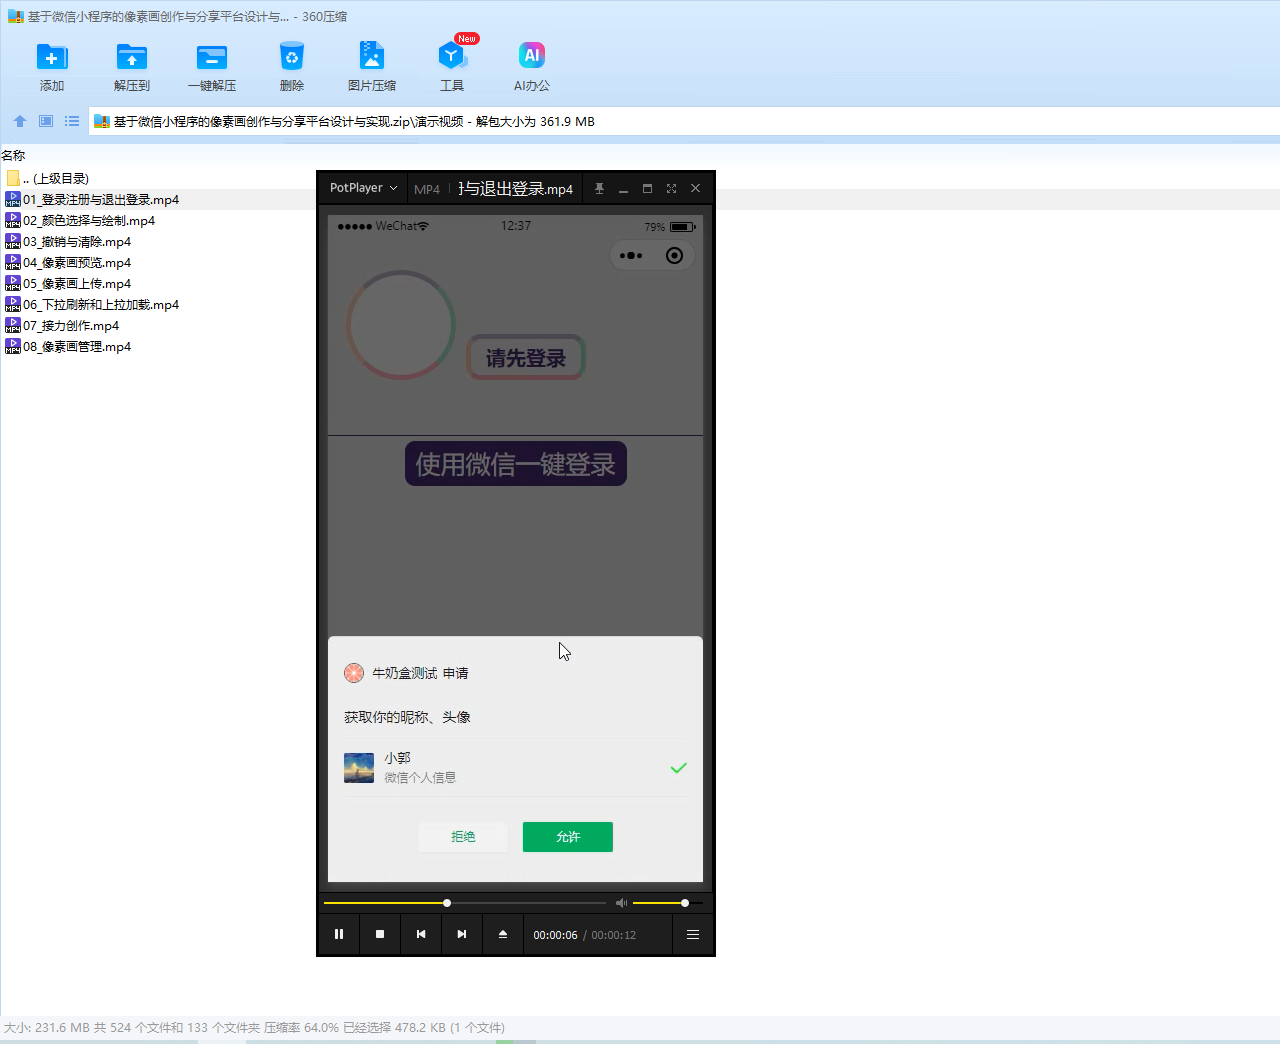Sort files by the 名称 column header

(13, 155)
